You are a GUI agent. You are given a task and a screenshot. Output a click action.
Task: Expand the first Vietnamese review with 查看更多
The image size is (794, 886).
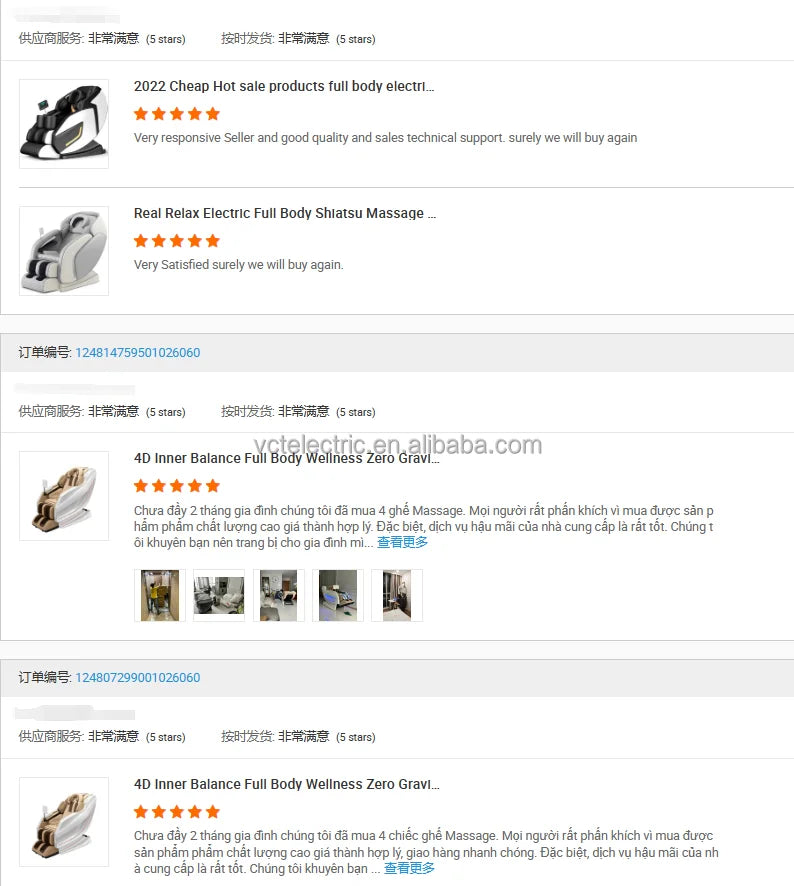coord(402,542)
